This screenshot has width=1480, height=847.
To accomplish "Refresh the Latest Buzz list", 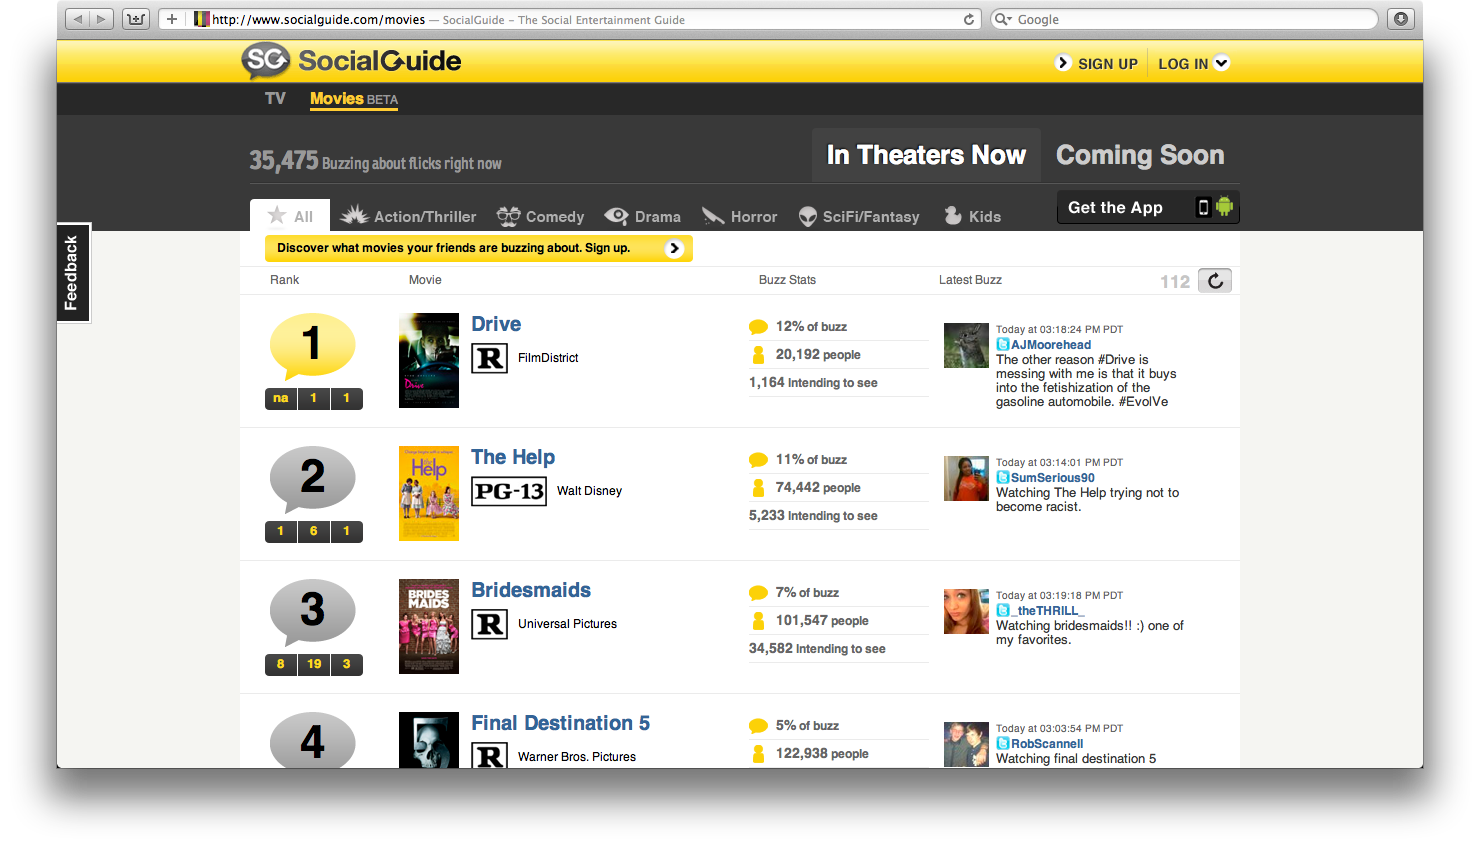I will 1215,281.
